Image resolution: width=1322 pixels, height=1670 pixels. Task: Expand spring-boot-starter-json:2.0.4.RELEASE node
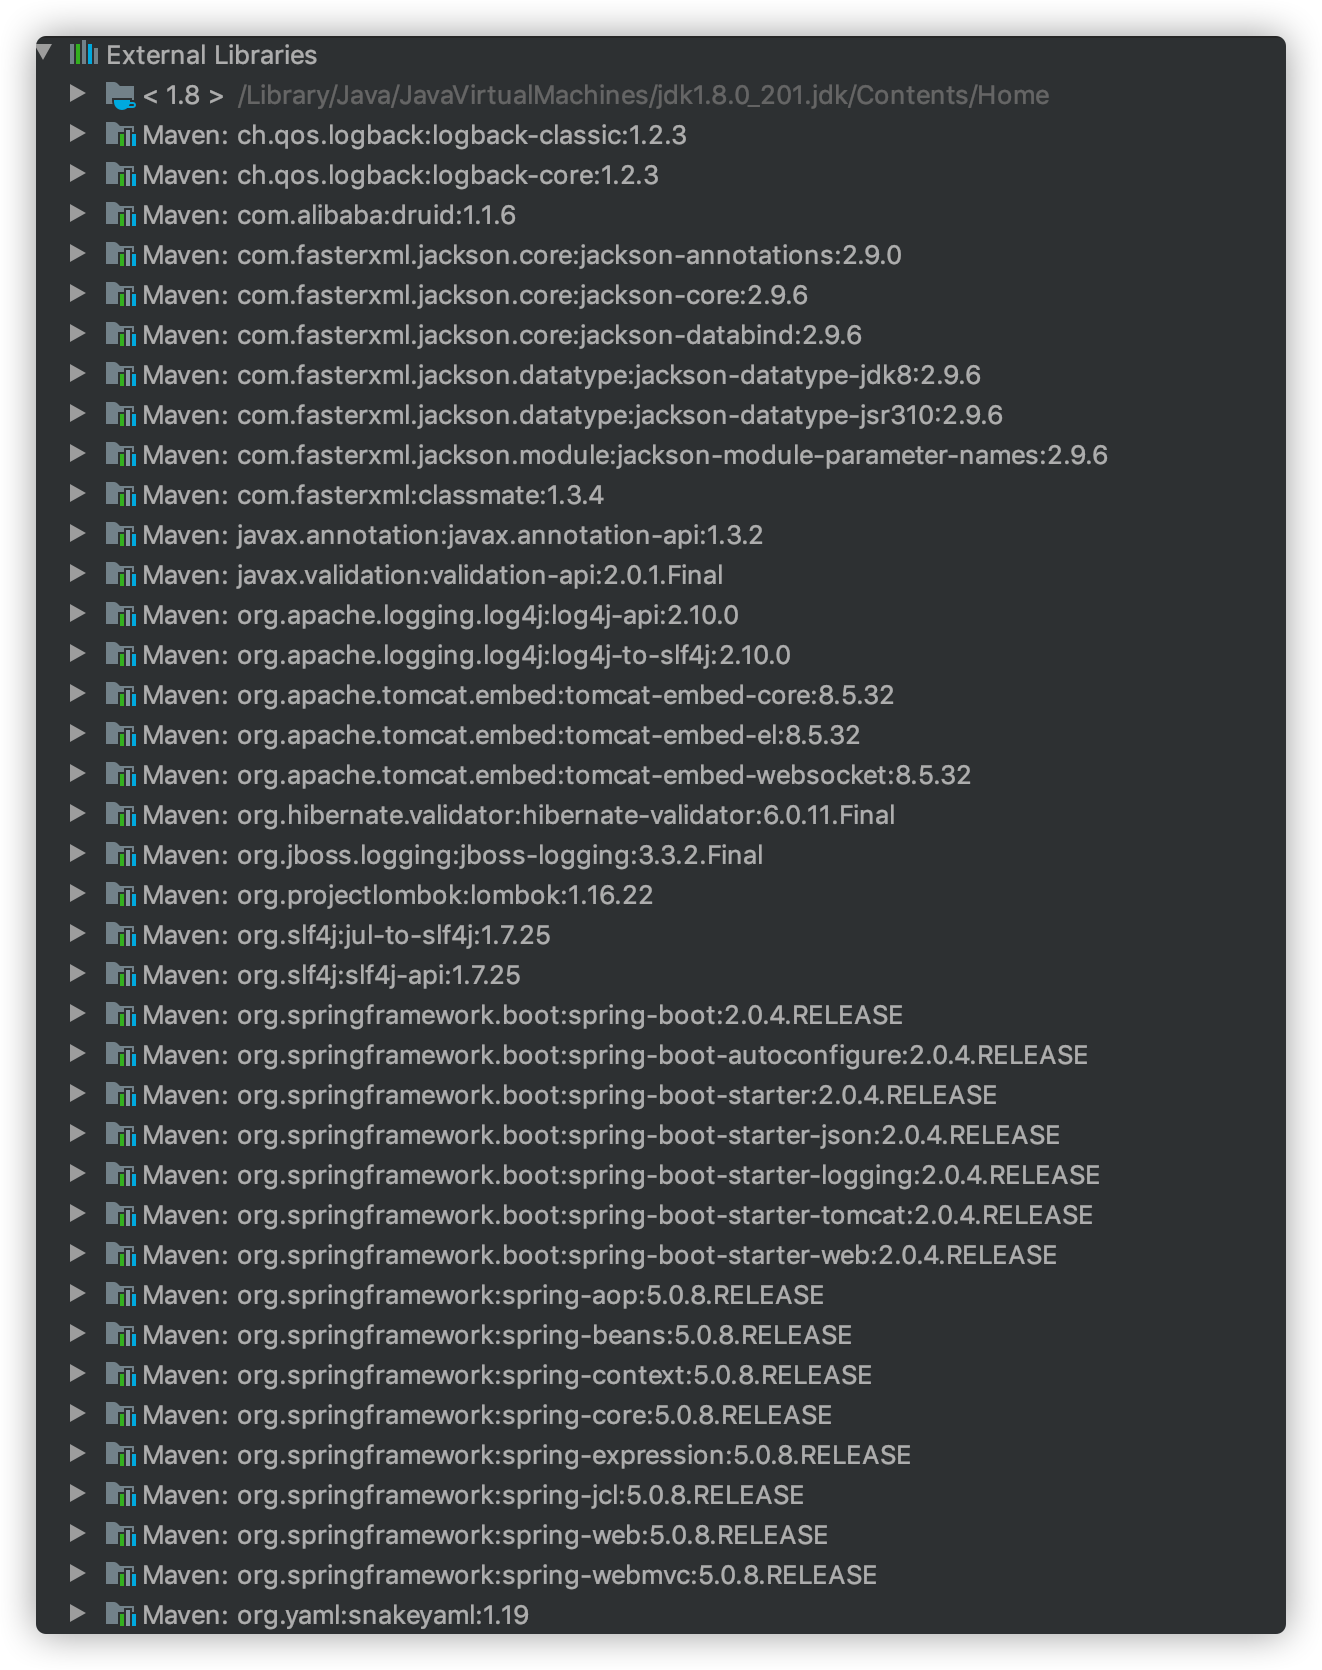click(x=77, y=1134)
